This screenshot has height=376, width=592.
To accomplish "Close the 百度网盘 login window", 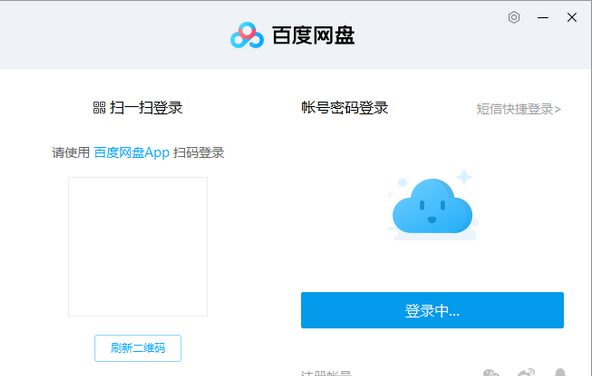I will [572, 17].
